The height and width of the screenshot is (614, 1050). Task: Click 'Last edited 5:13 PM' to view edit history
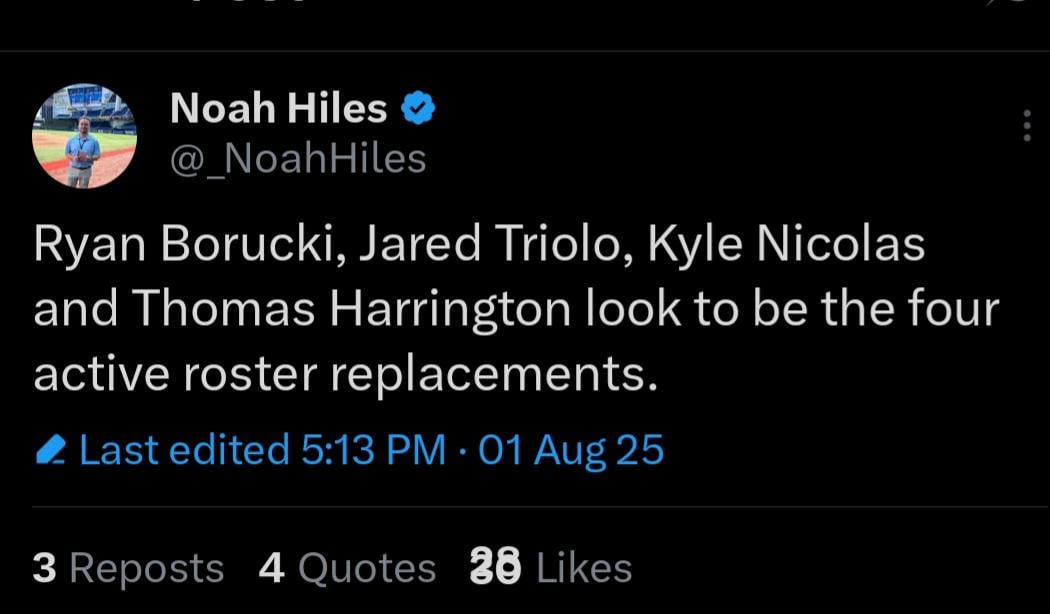coord(270,450)
